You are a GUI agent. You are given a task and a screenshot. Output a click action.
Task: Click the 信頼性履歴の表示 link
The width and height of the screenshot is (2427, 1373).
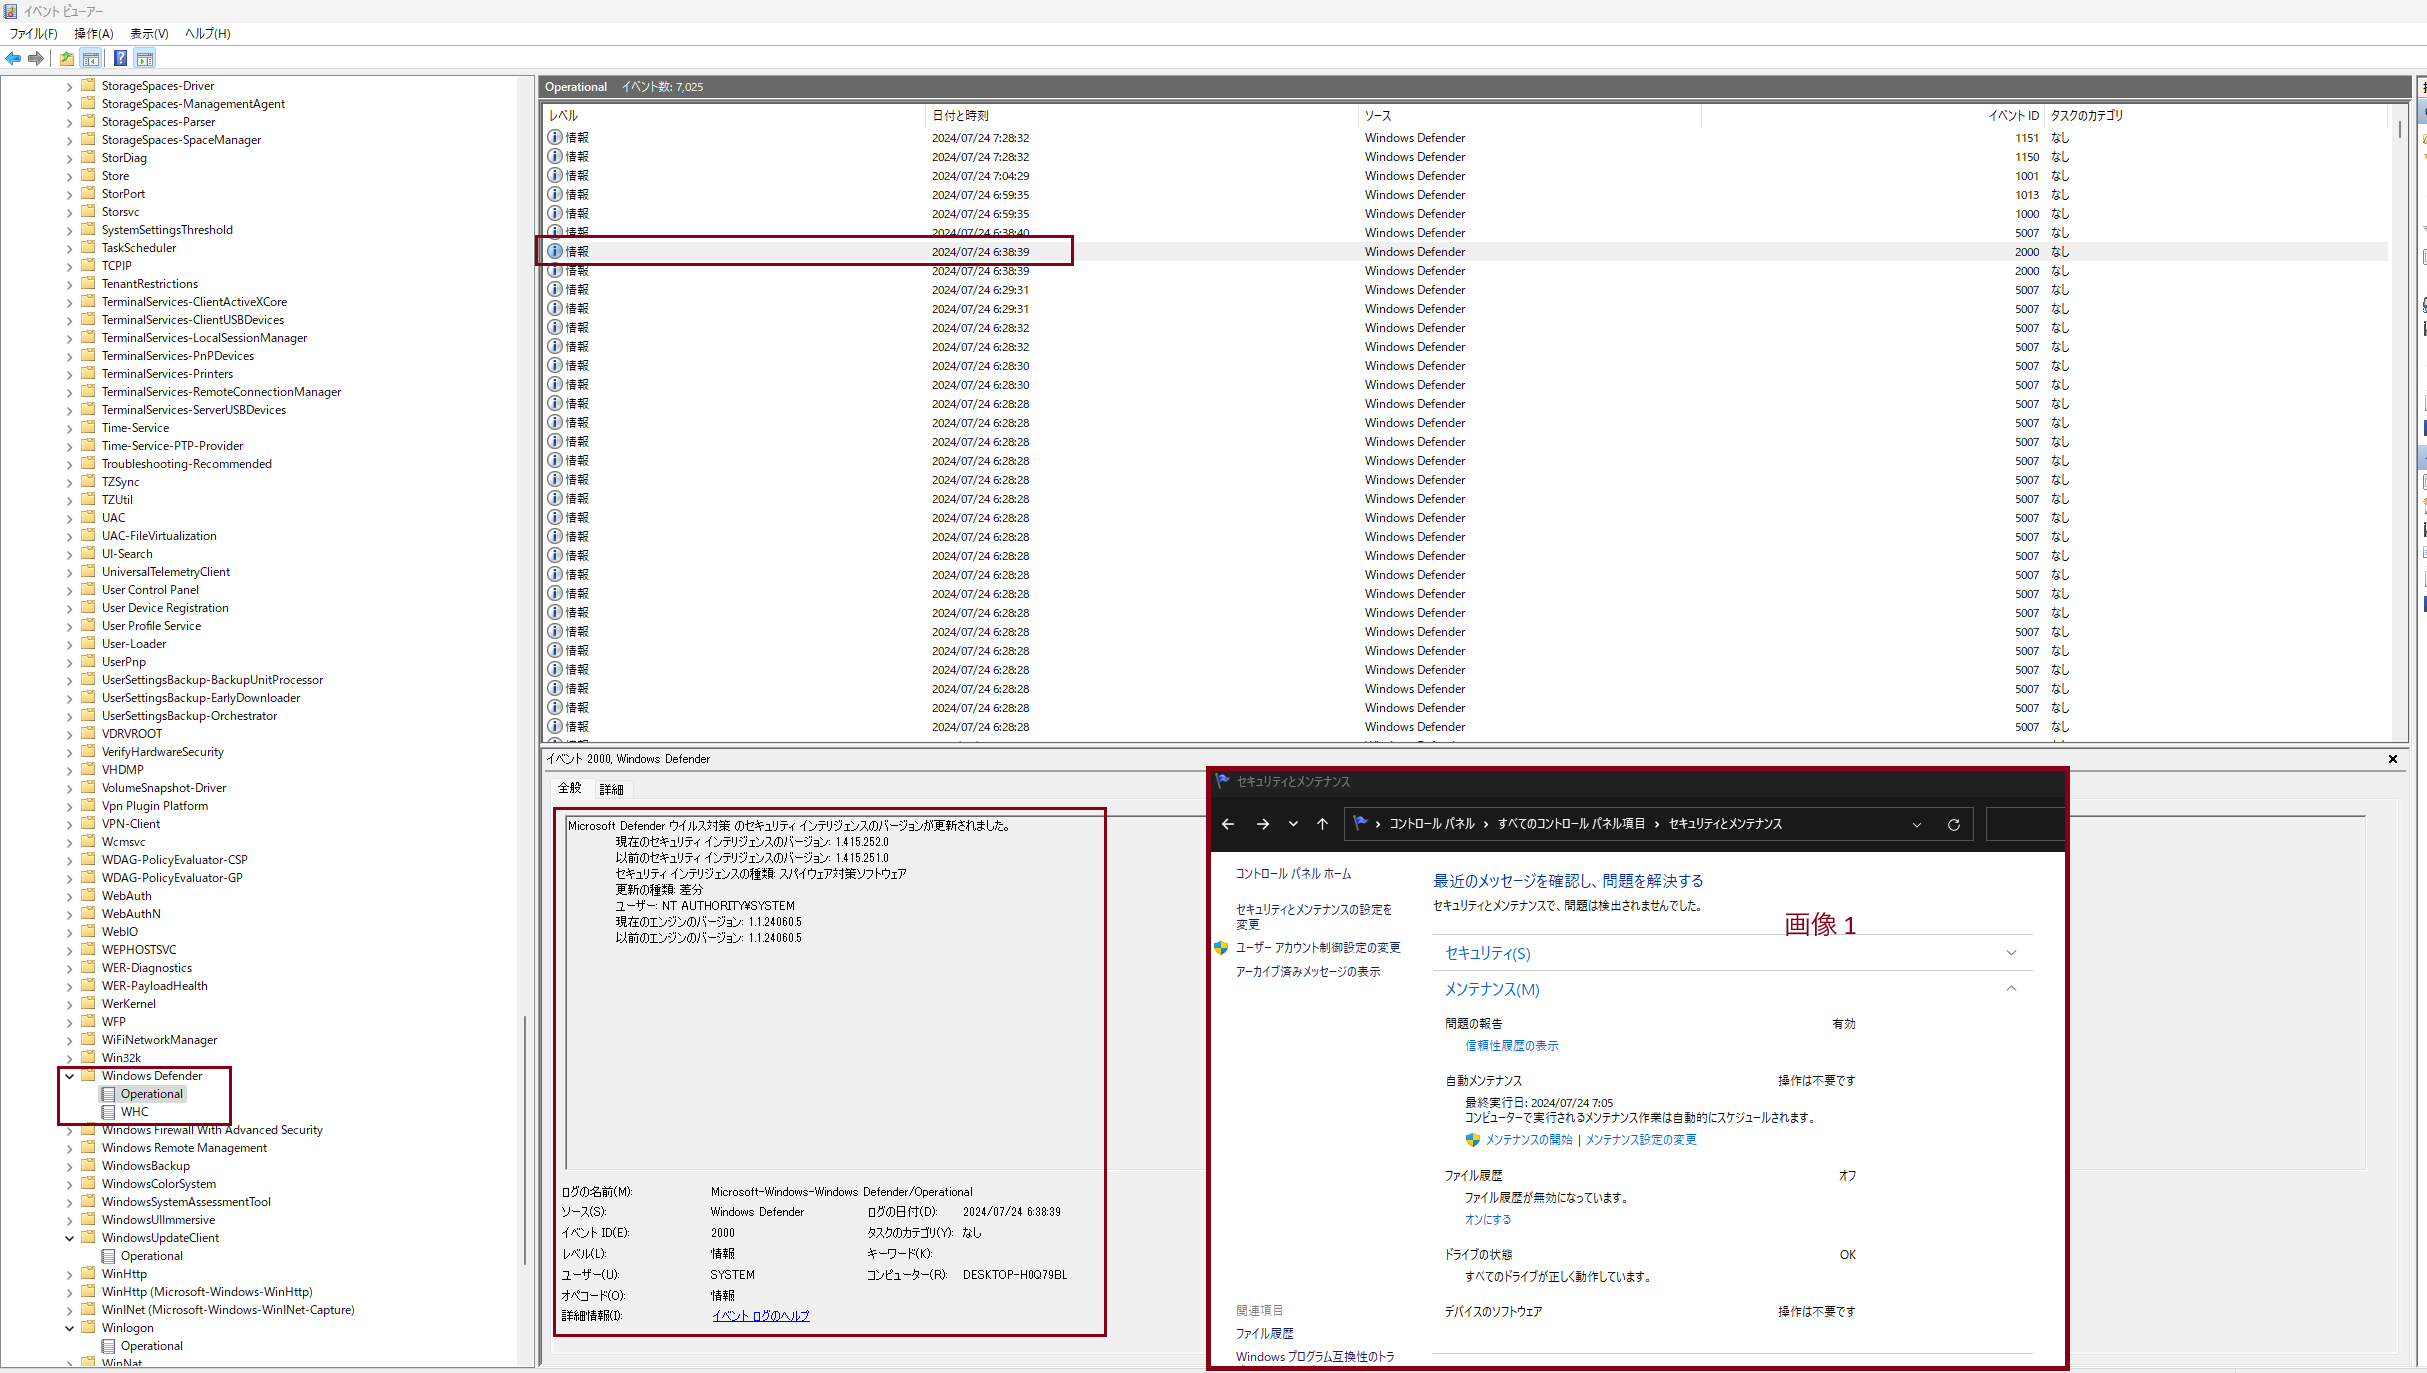point(1511,1046)
